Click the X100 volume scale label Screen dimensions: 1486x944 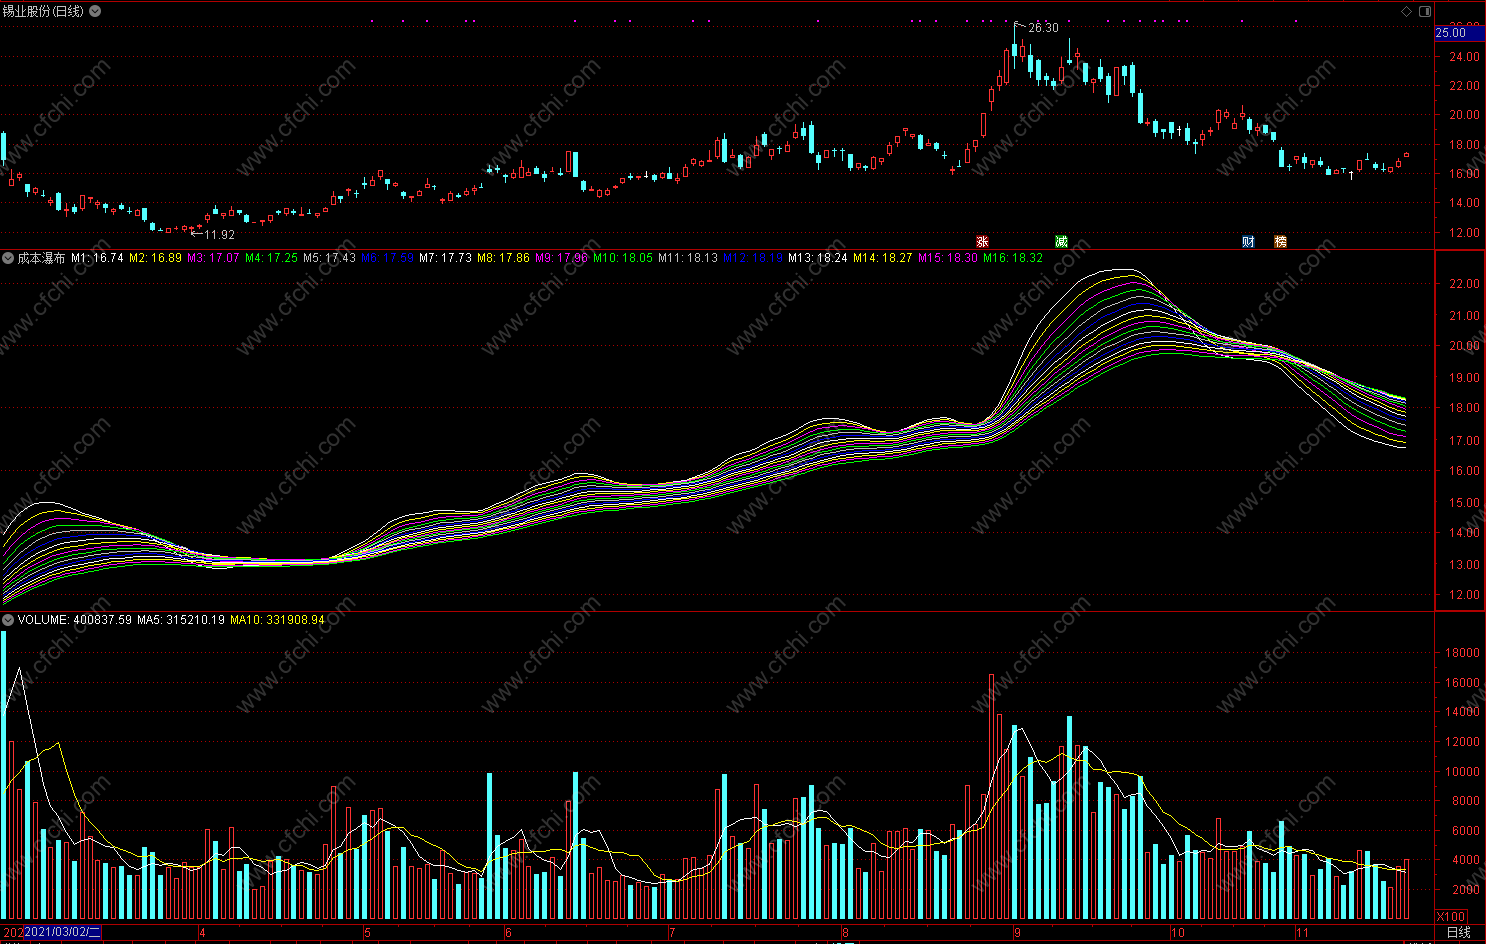pos(1451,917)
